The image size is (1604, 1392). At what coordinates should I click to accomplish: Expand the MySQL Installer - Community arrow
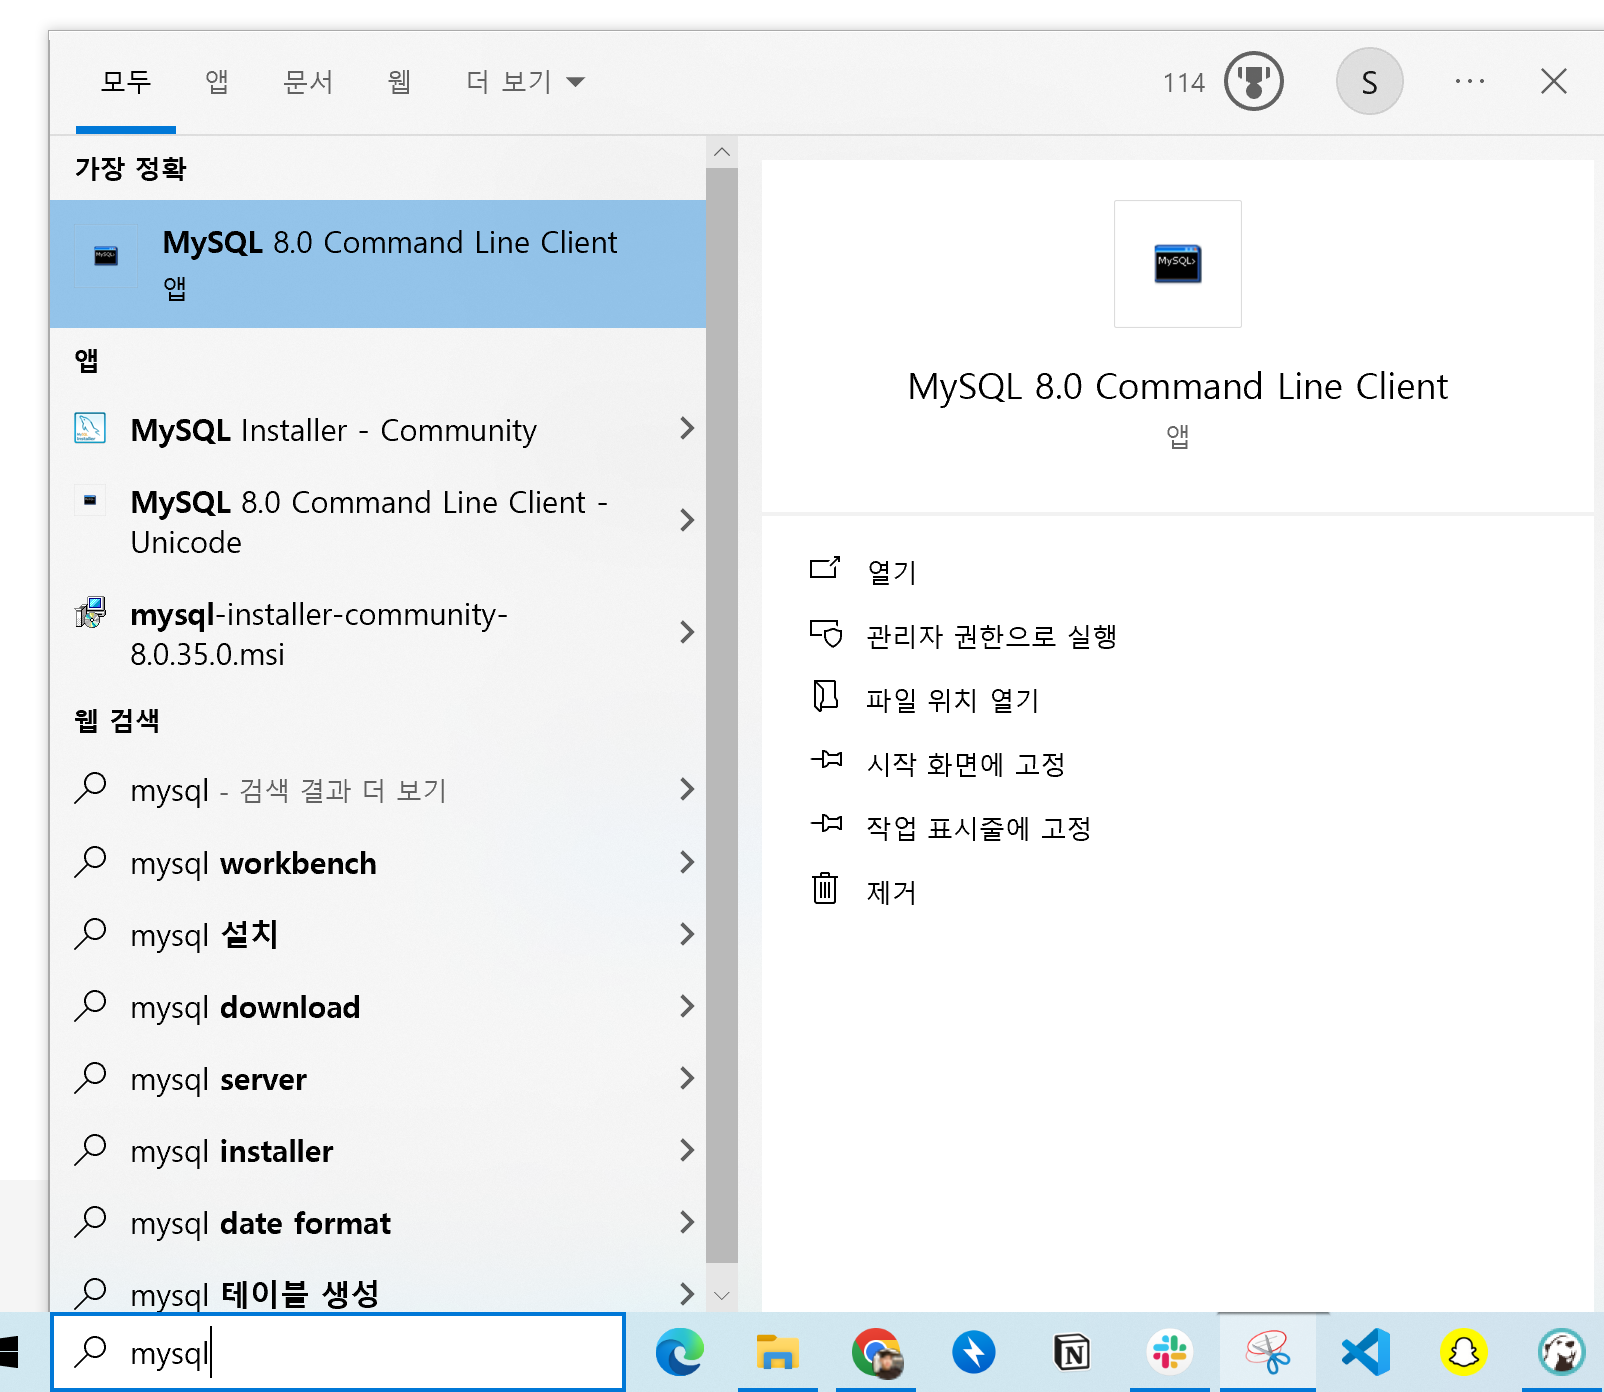point(687,428)
